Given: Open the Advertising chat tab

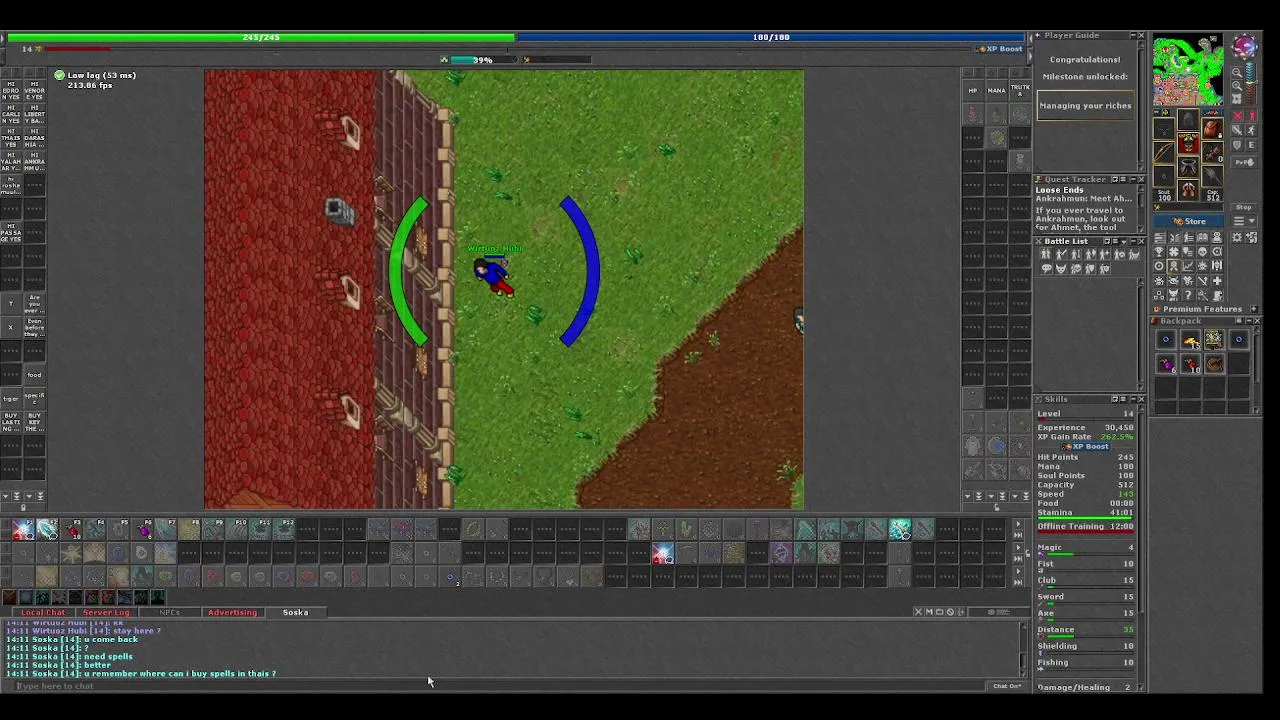Looking at the screenshot, I should pyautogui.click(x=232, y=612).
